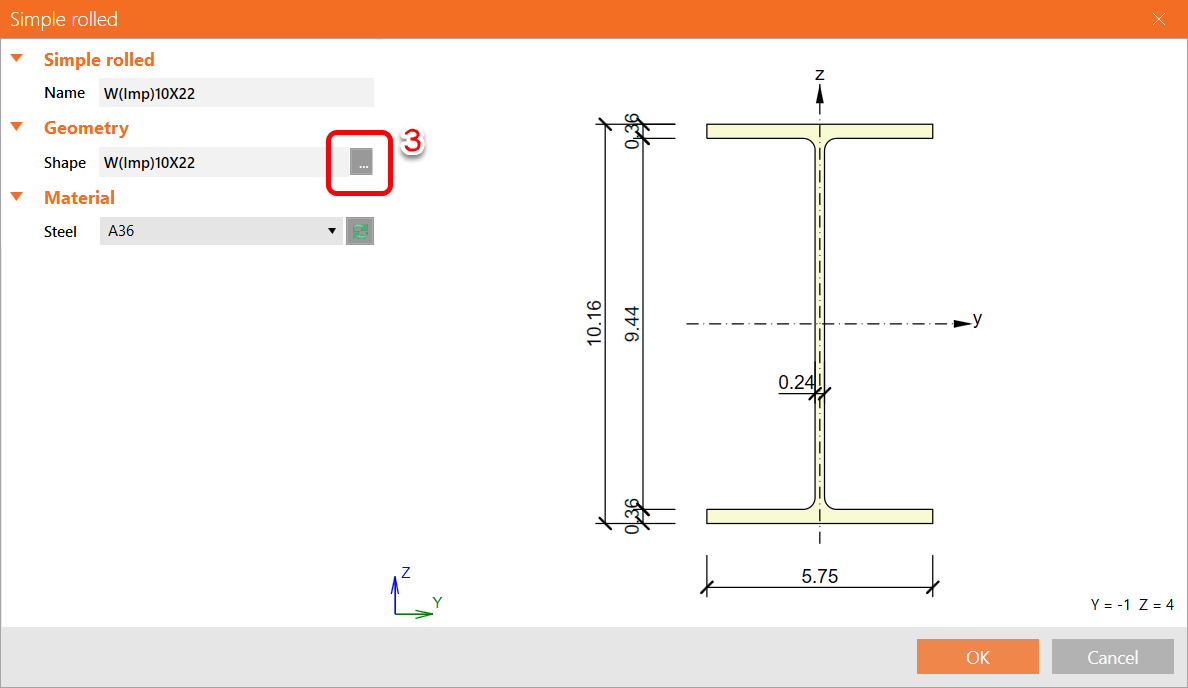The image size is (1188, 688).
Task: Click the Shape field showing W(Imp)10X22
Action: (215, 162)
